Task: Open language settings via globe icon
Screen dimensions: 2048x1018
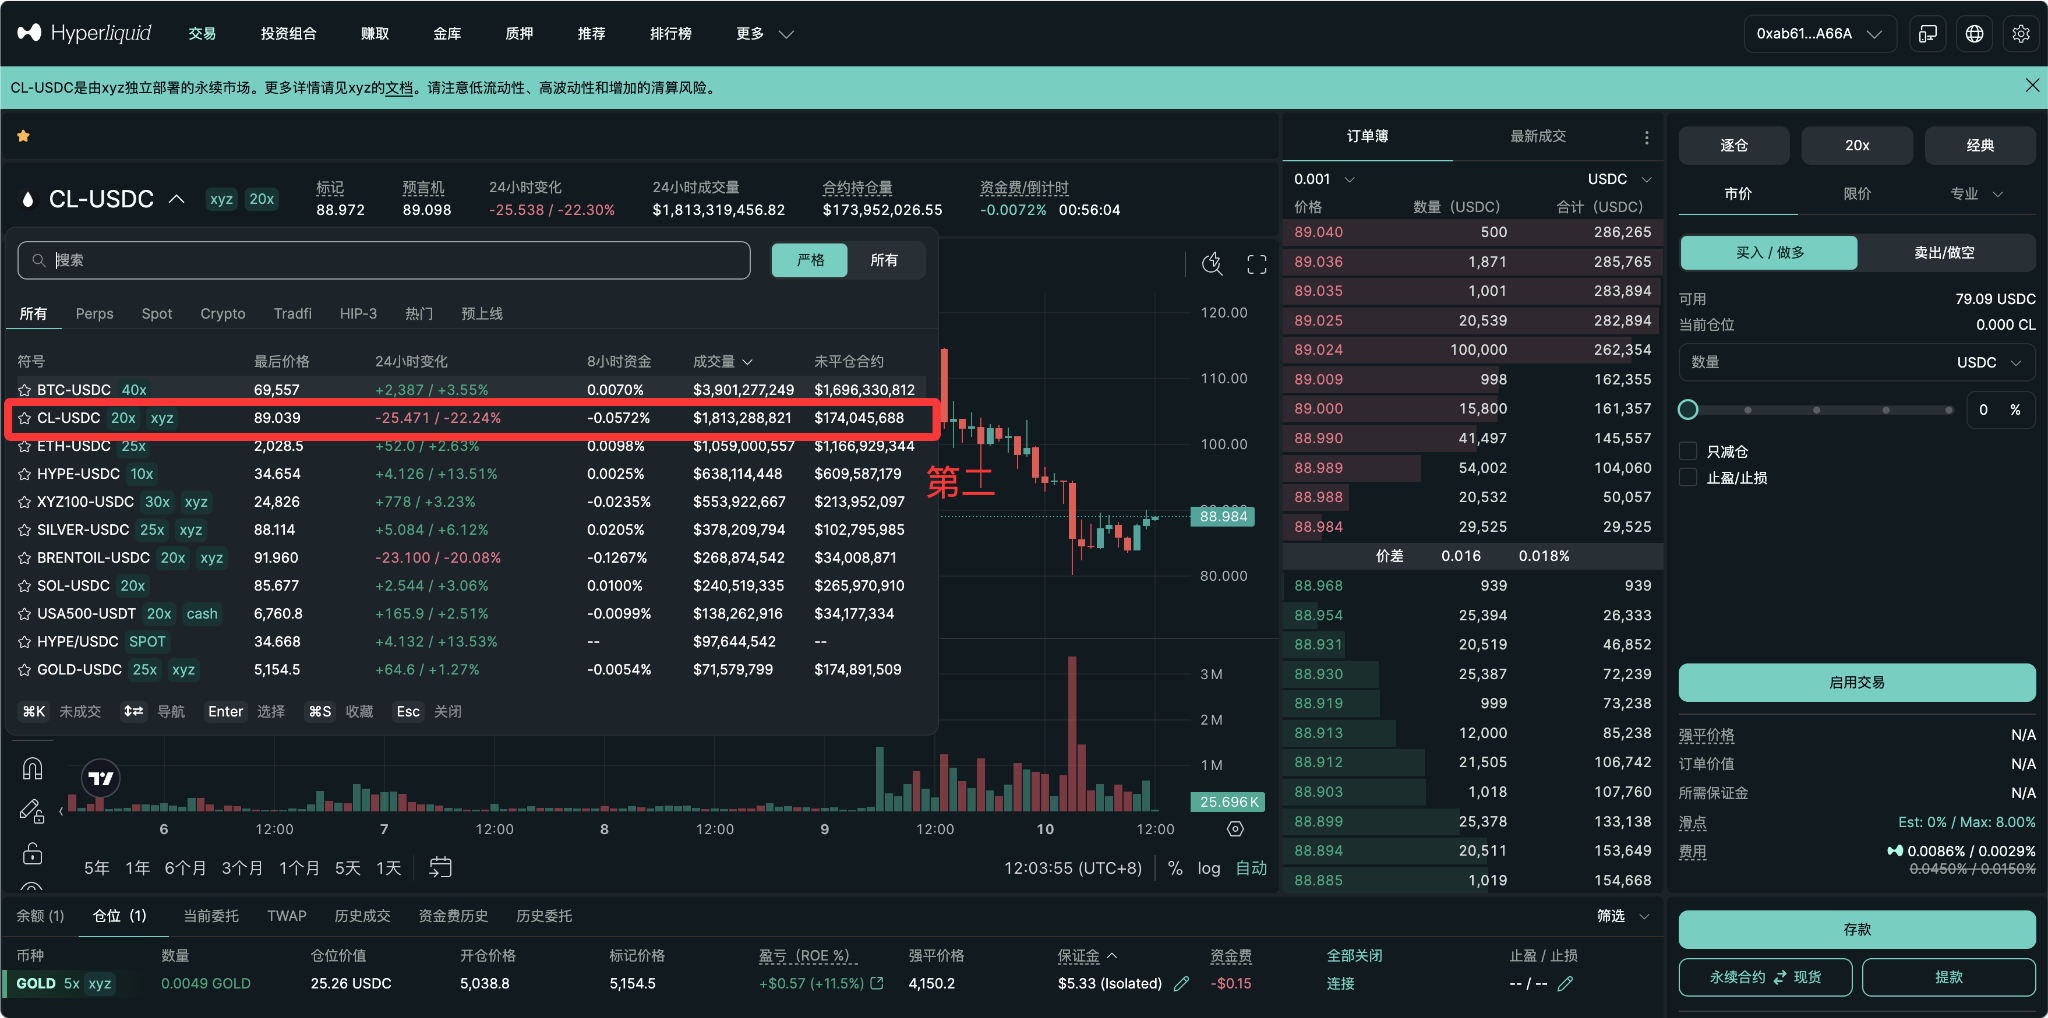Action: (1974, 33)
